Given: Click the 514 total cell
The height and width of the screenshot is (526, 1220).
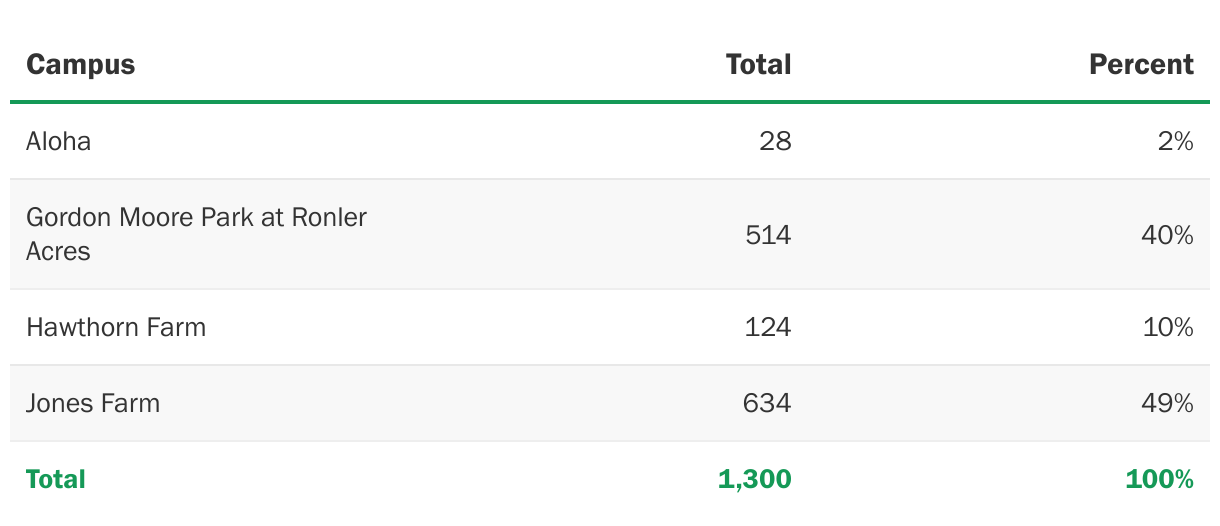Looking at the screenshot, I should [768, 235].
